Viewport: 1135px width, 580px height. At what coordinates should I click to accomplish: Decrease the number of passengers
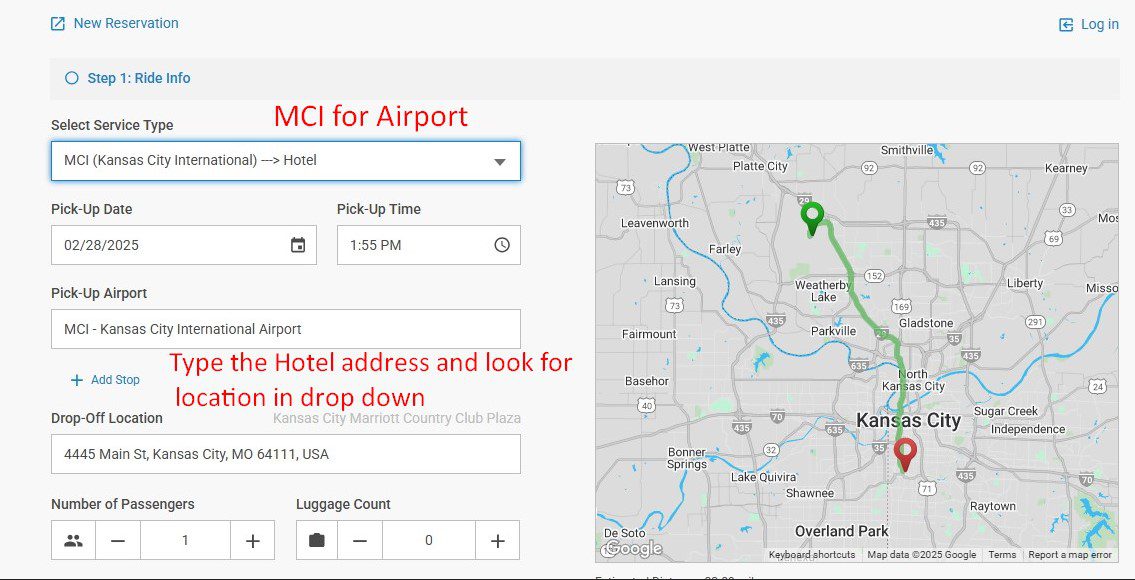pos(118,540)
